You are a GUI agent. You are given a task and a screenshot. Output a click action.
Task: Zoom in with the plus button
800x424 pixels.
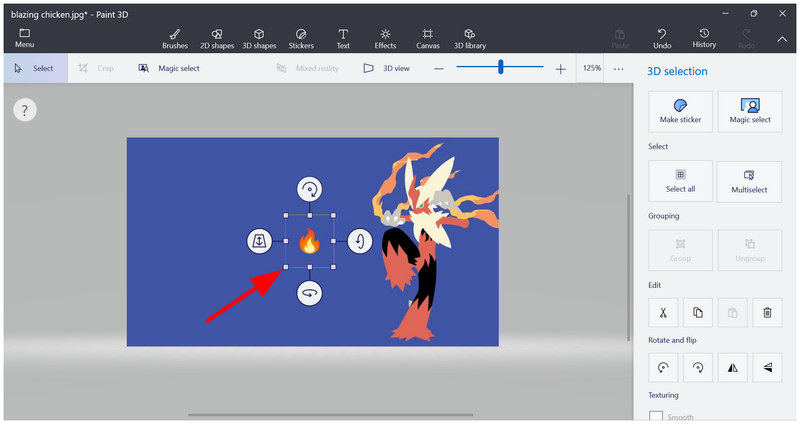(560, 69)
